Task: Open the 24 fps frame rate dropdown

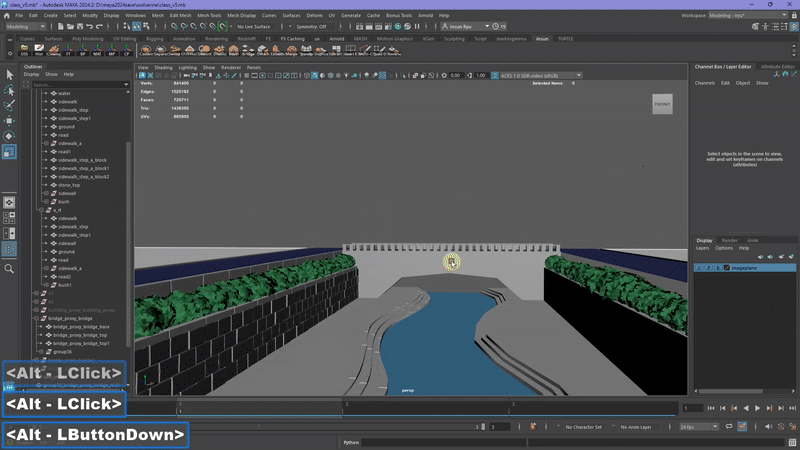Action: click(x=698, y=427)
